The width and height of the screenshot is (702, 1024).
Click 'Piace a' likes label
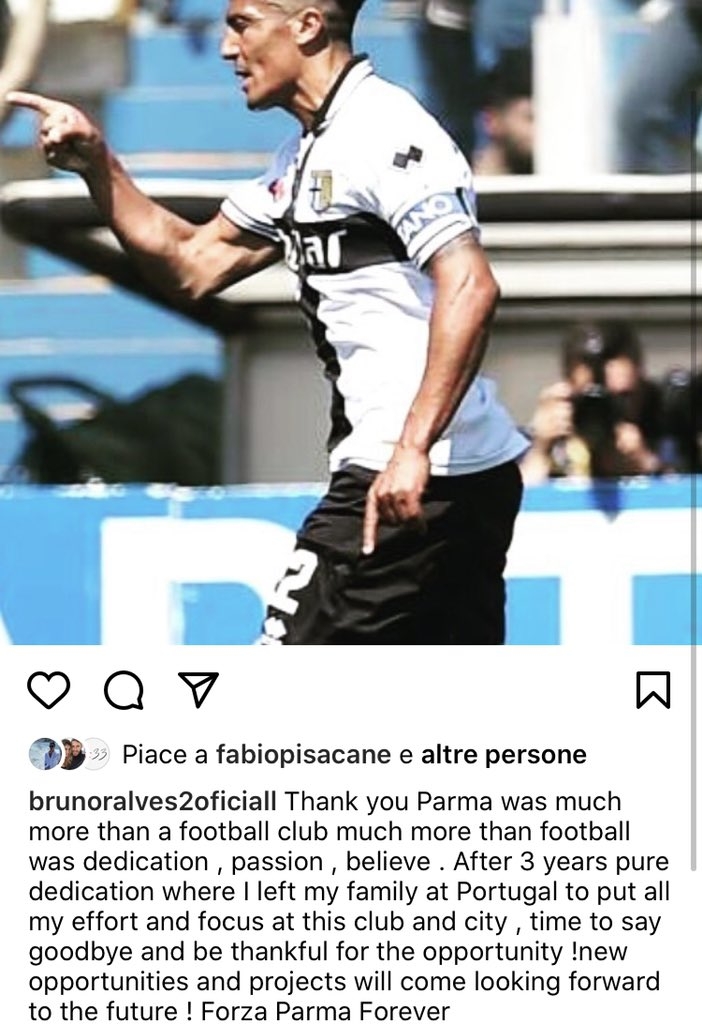165,755
